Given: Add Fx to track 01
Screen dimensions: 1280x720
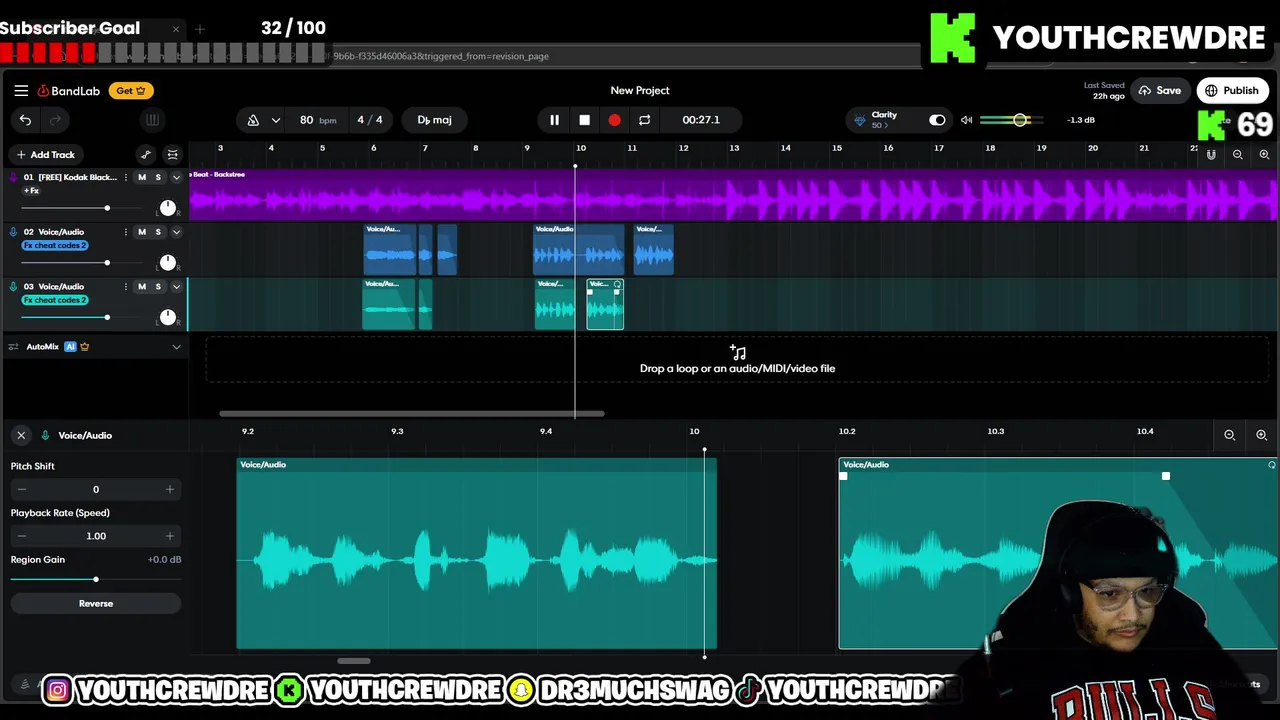Looking at the screenshot, I should tap(32, 190).
